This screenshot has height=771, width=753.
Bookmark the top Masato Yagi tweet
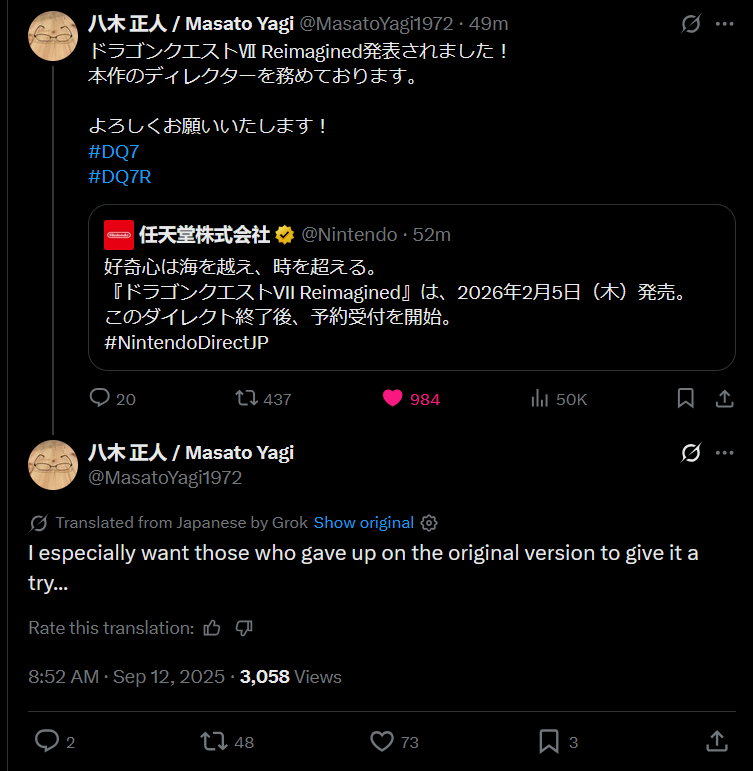coord(686,398)
